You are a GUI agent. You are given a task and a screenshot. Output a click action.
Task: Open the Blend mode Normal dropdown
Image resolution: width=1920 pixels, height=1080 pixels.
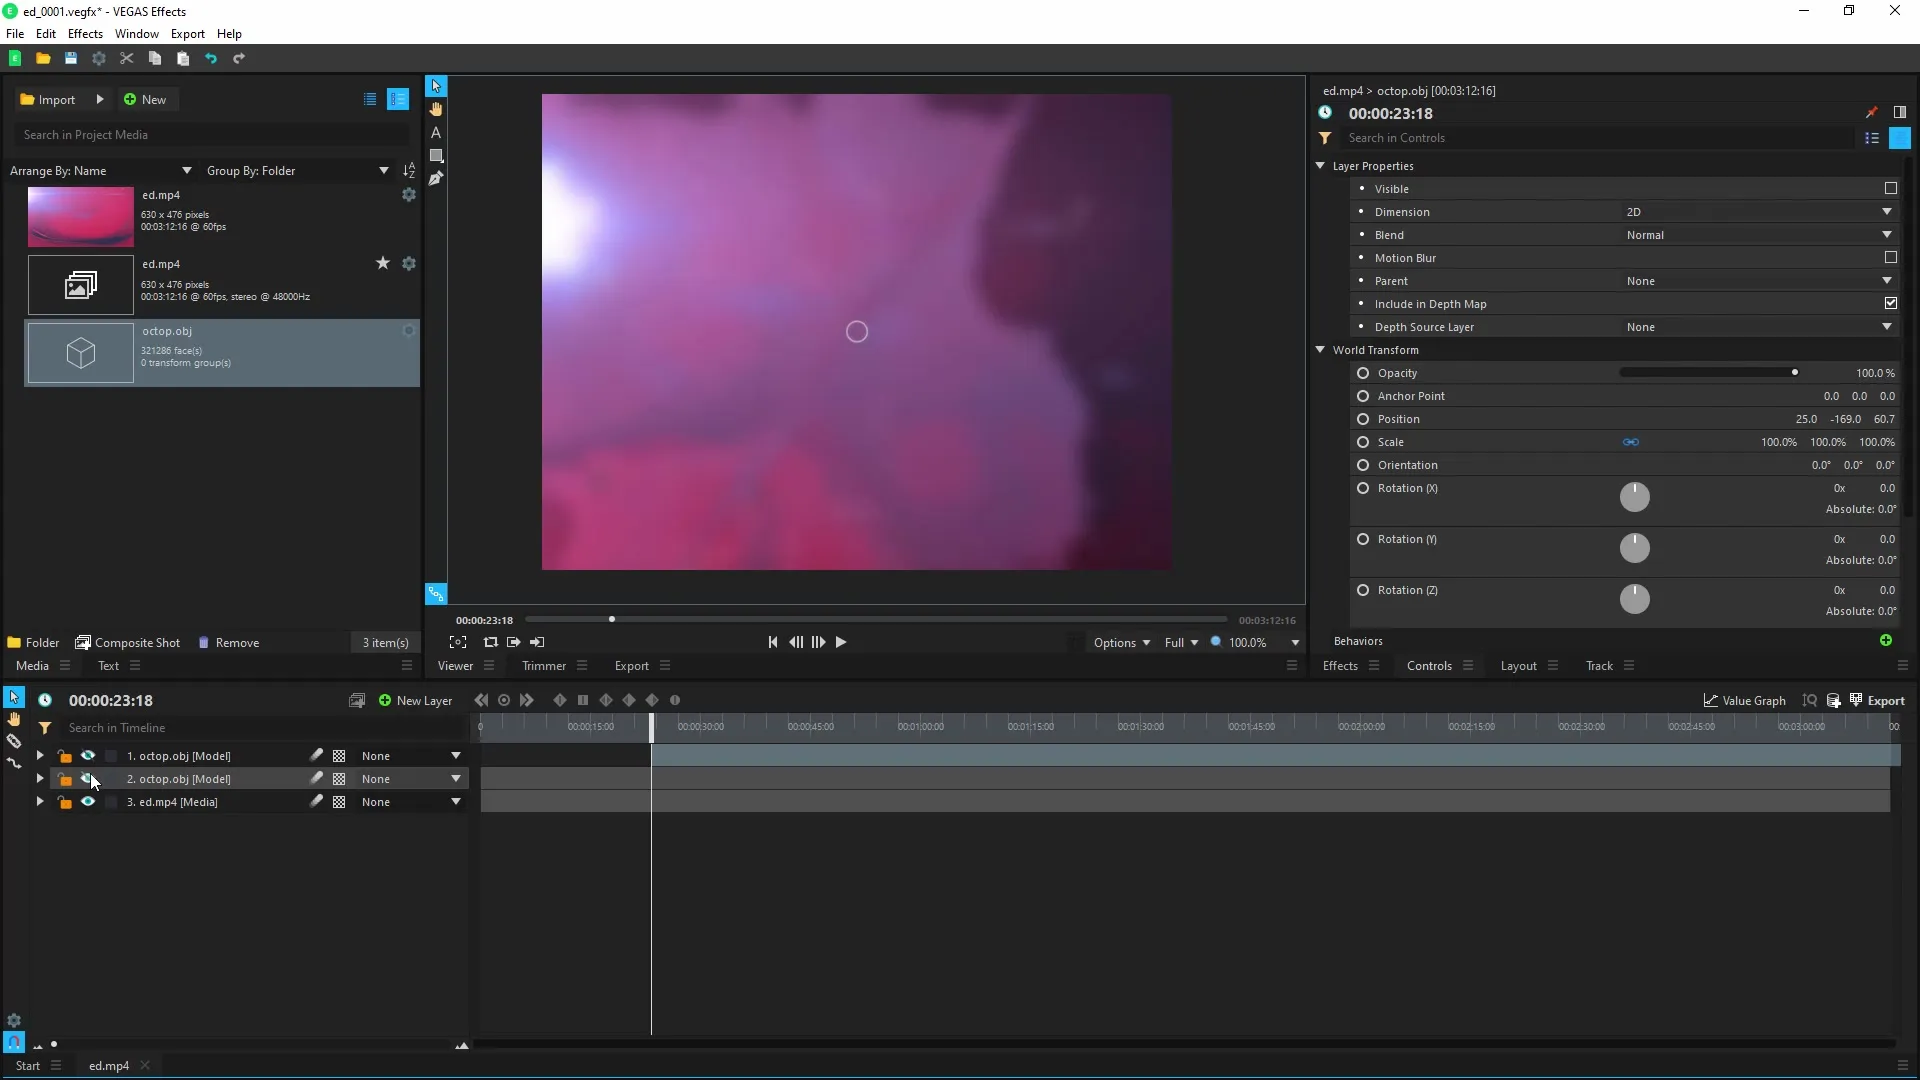1759,235
